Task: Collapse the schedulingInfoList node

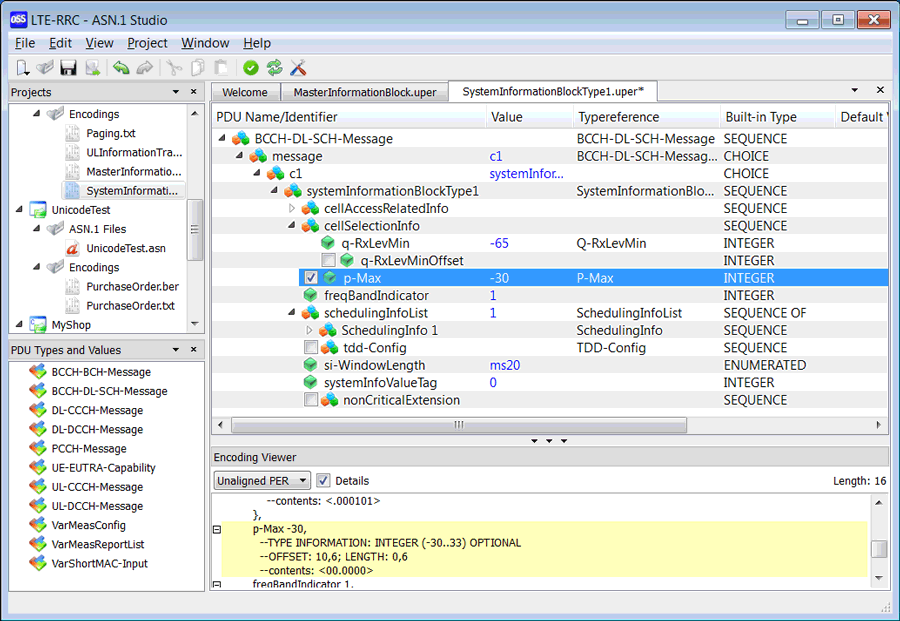Action: [292, 312]
